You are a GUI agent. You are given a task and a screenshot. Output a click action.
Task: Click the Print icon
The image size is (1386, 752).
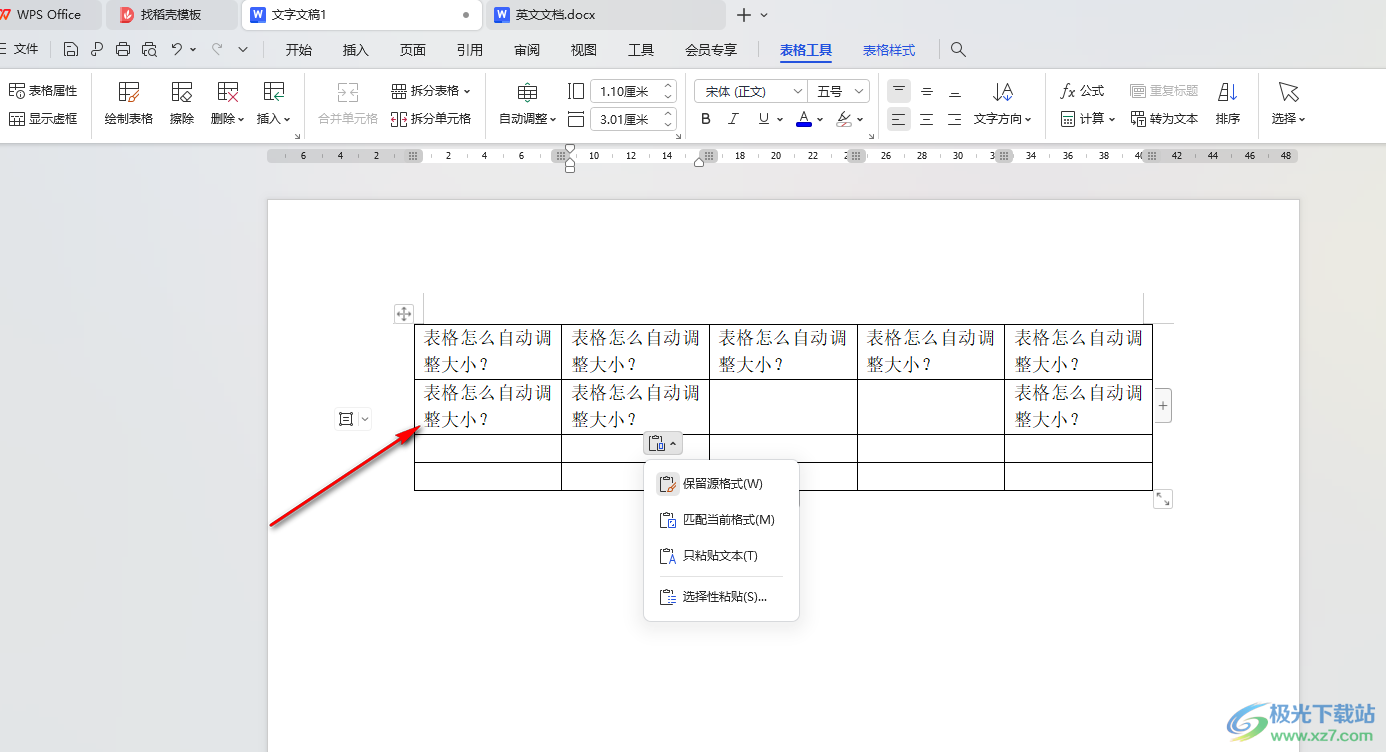tap(123, 49)
